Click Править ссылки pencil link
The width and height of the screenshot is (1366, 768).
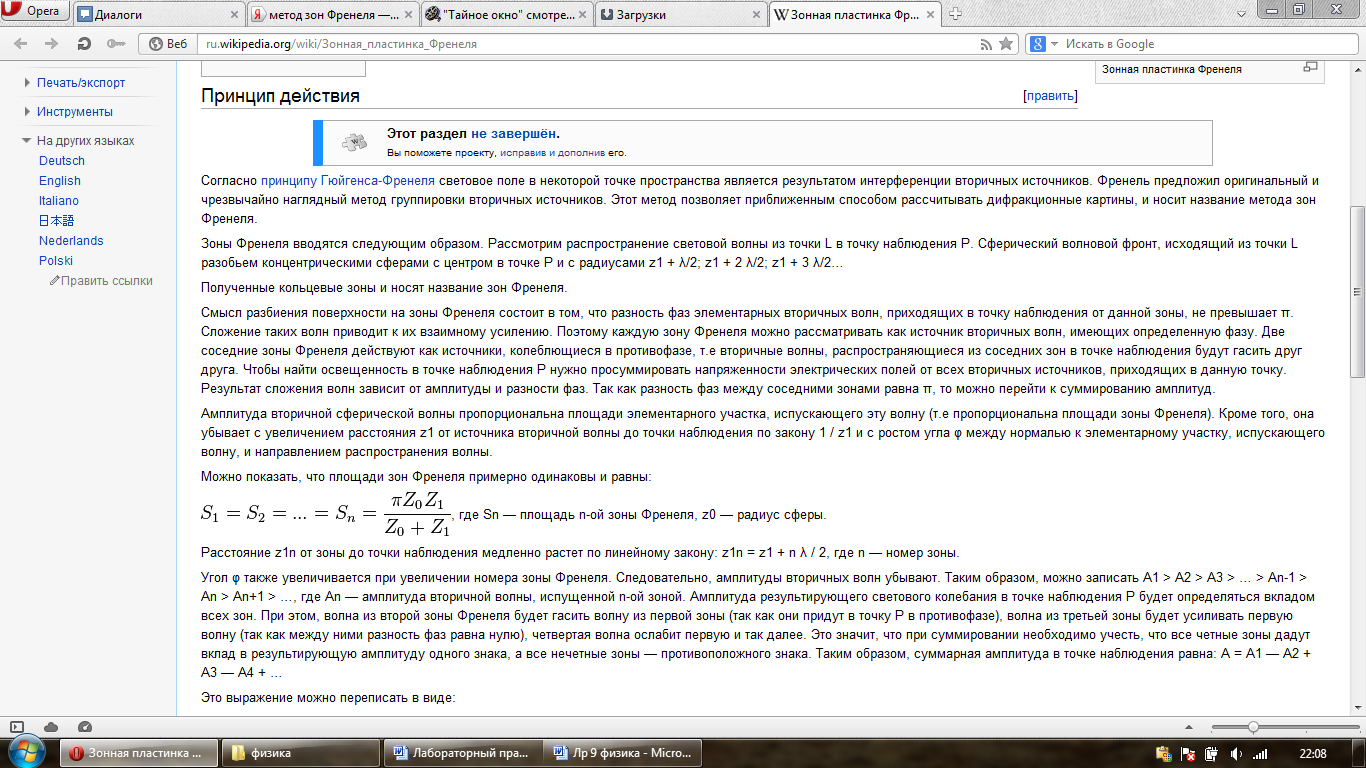pyautogui.click(x=101, y=281)
